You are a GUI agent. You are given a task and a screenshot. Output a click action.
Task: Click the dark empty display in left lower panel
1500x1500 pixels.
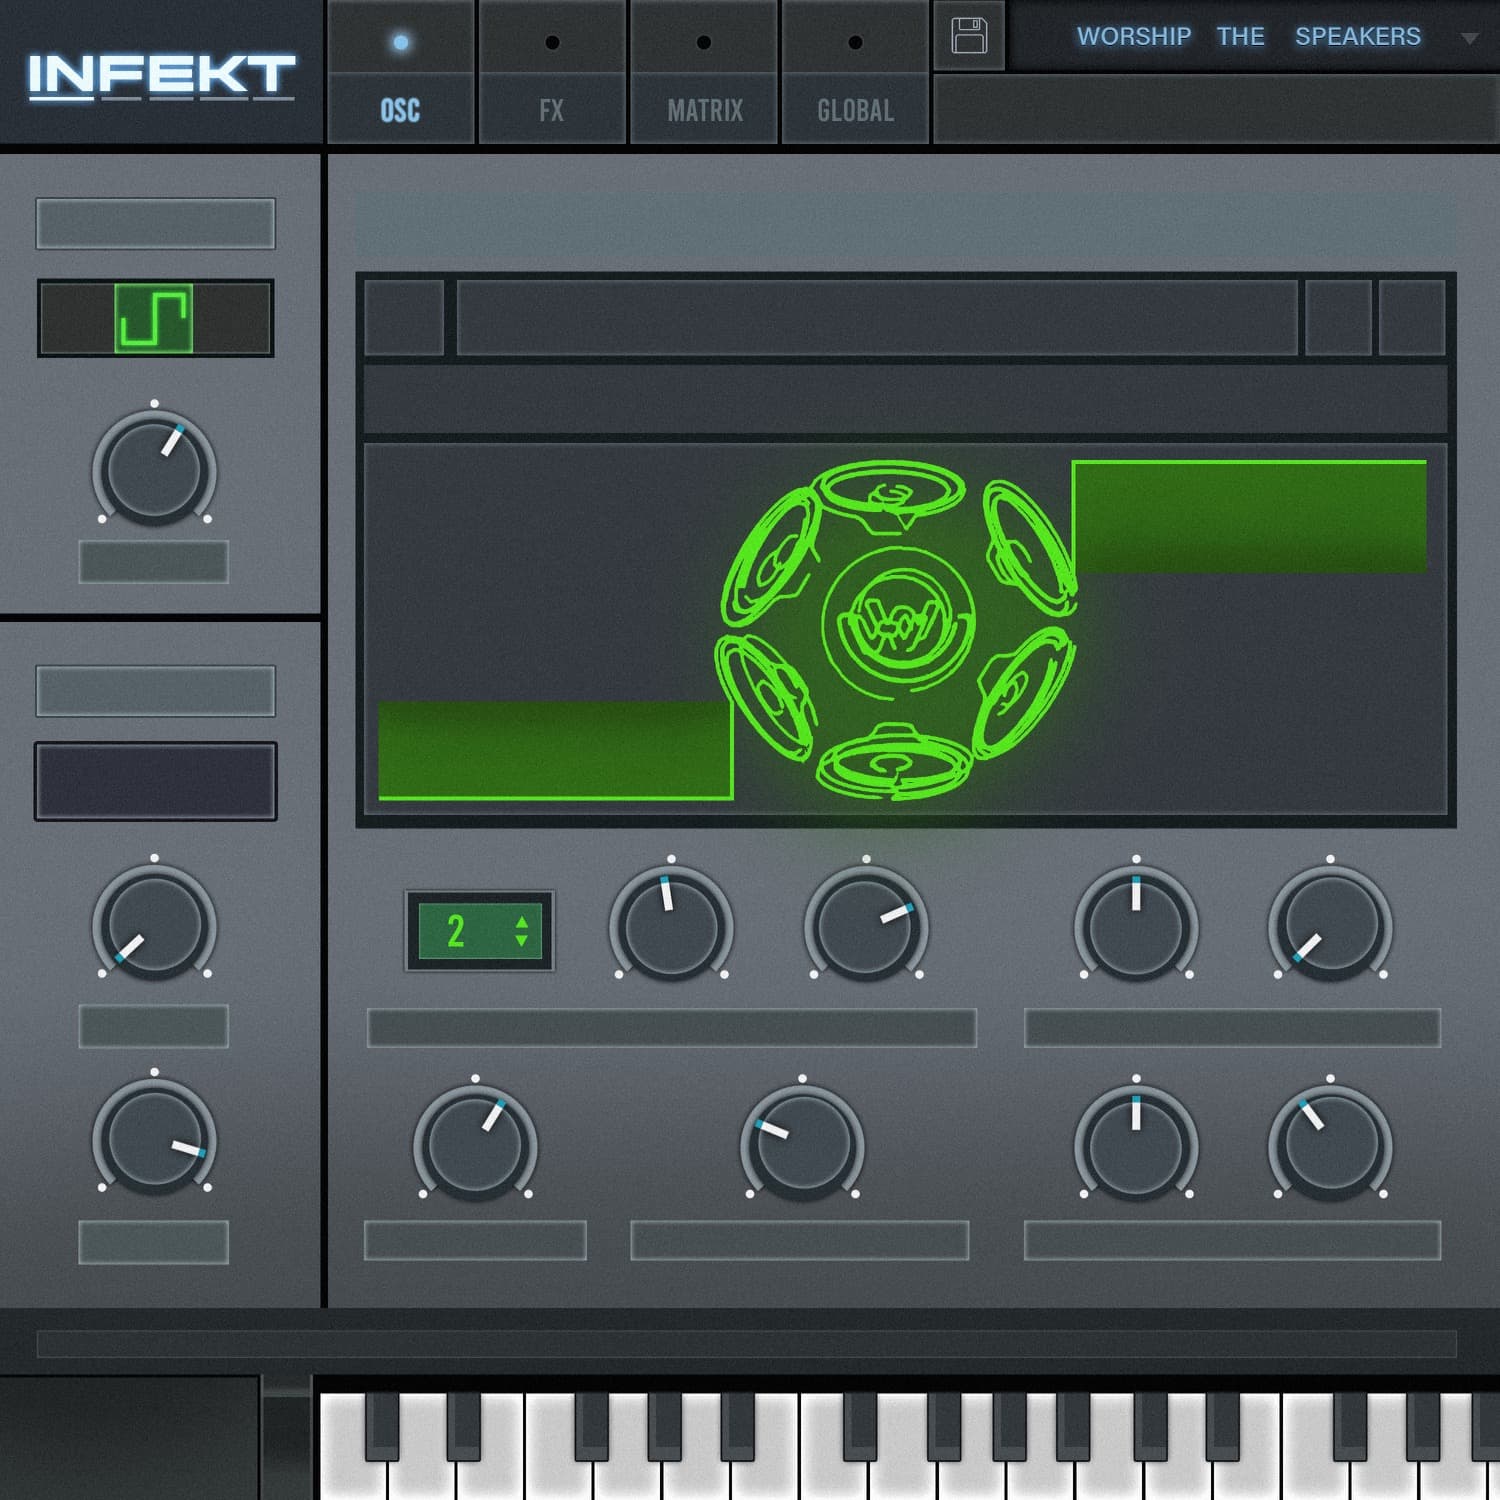pyautogui.click(x=155, y=781)
